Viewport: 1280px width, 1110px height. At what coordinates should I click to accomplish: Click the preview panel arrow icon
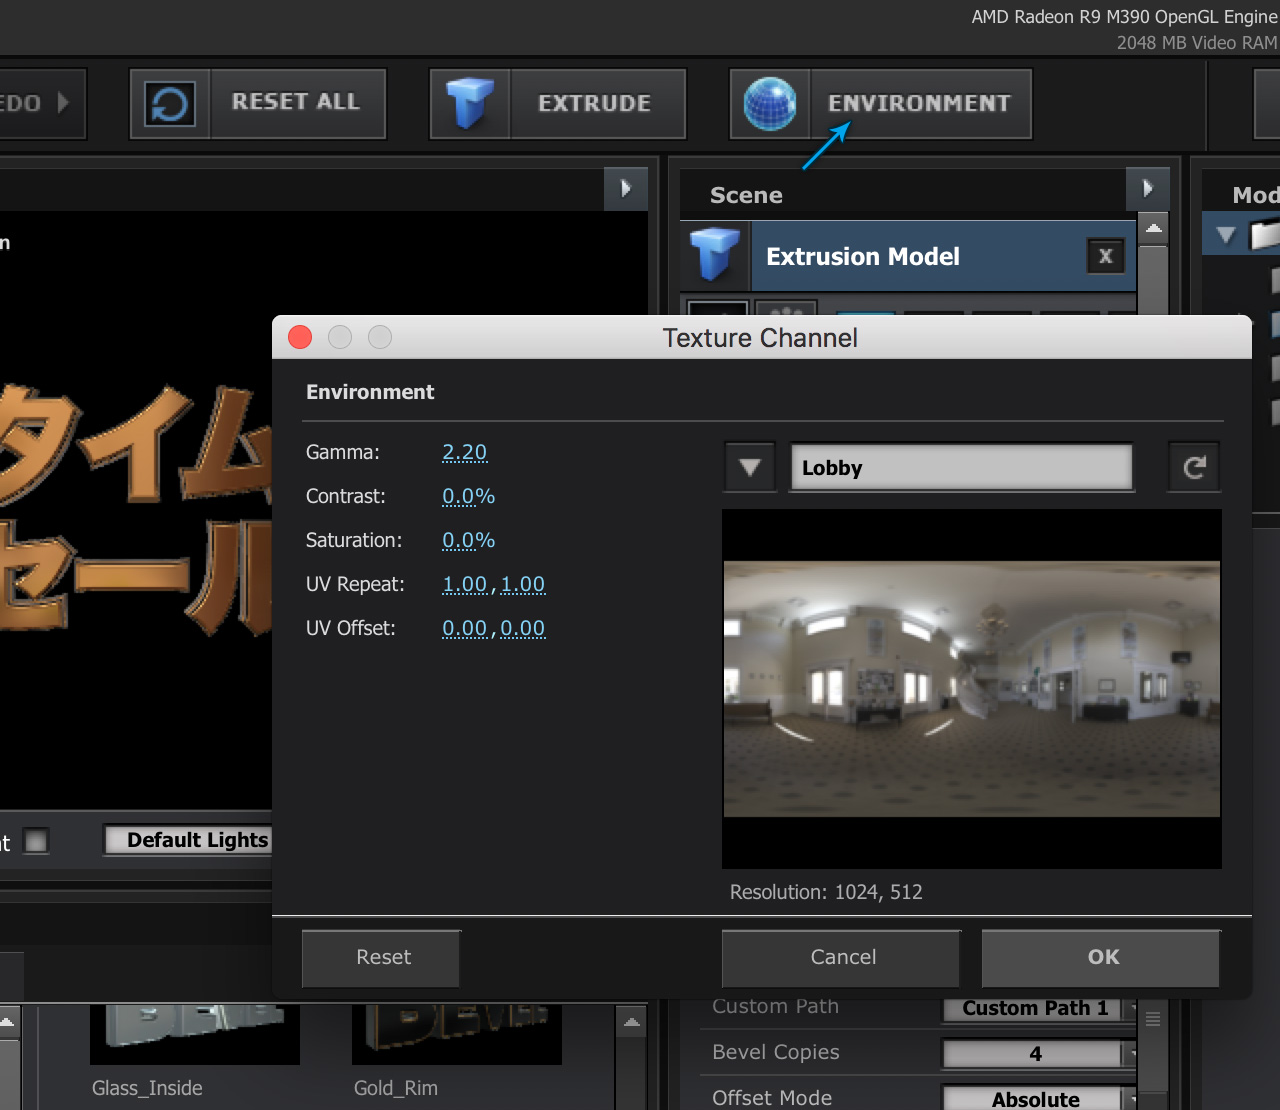(x=626, y=188)
